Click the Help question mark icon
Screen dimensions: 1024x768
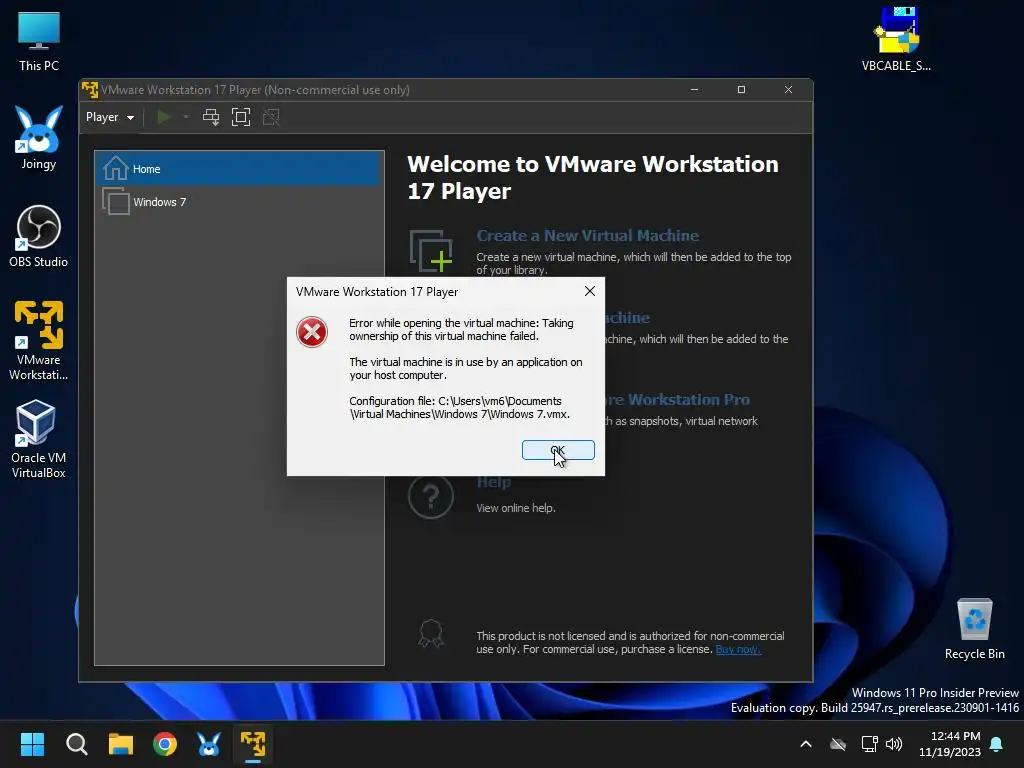click(431, 497)
